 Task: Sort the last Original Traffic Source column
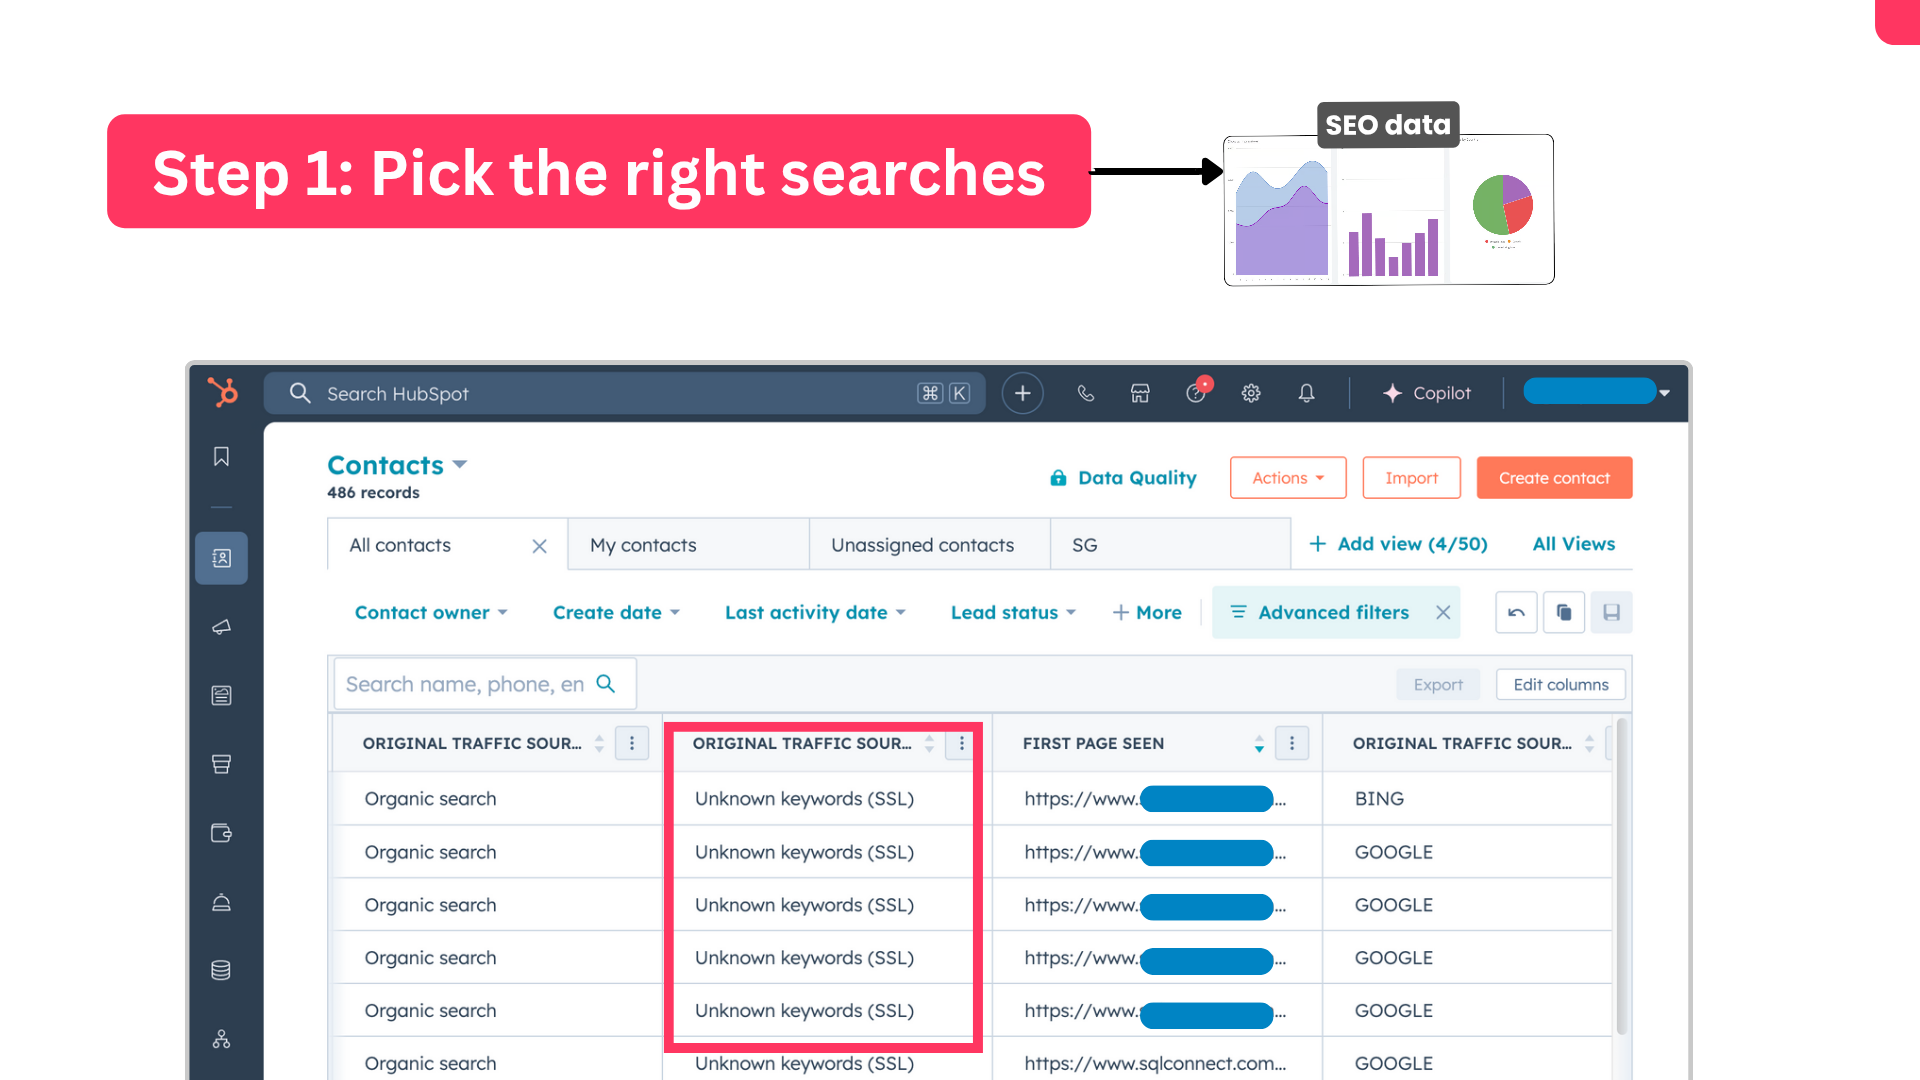[1589, 744]
